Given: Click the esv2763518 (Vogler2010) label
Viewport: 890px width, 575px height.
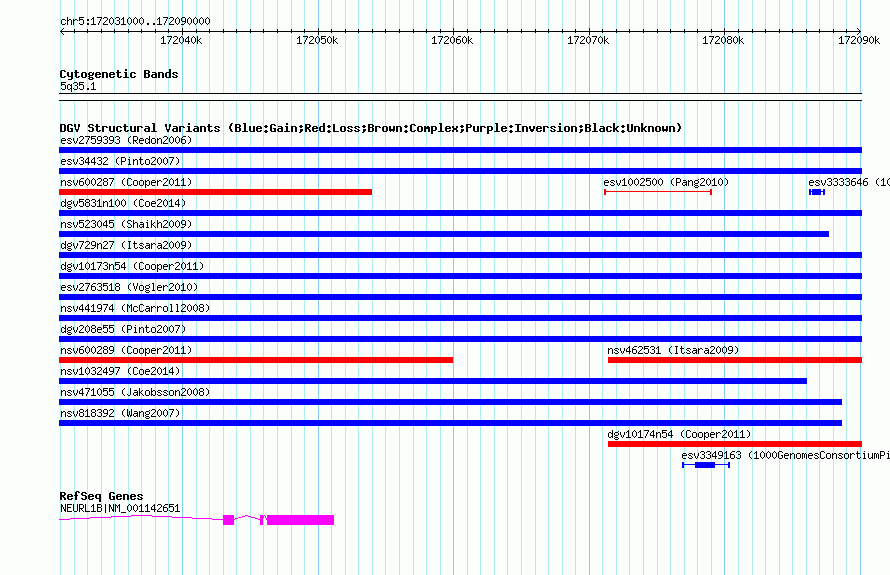Looking at the screenshot, I should tap(129, 287).
